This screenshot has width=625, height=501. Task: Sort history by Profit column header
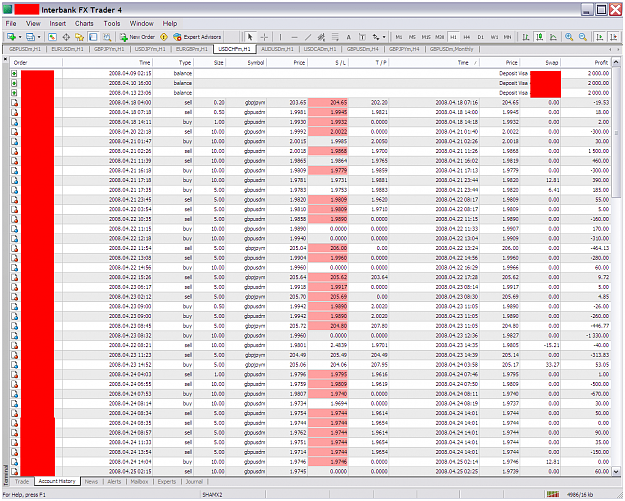pyautogui.click(x=586, y=63)
